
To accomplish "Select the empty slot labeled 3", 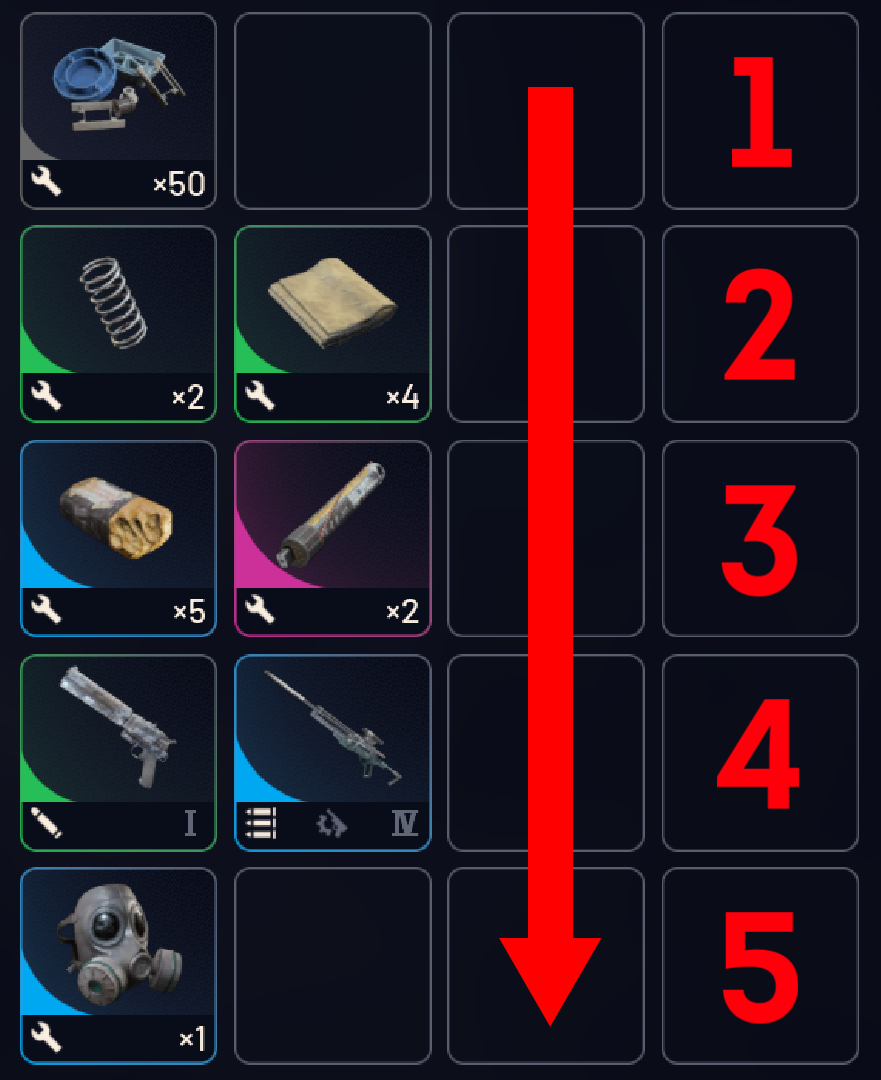I will pos(760,538).
